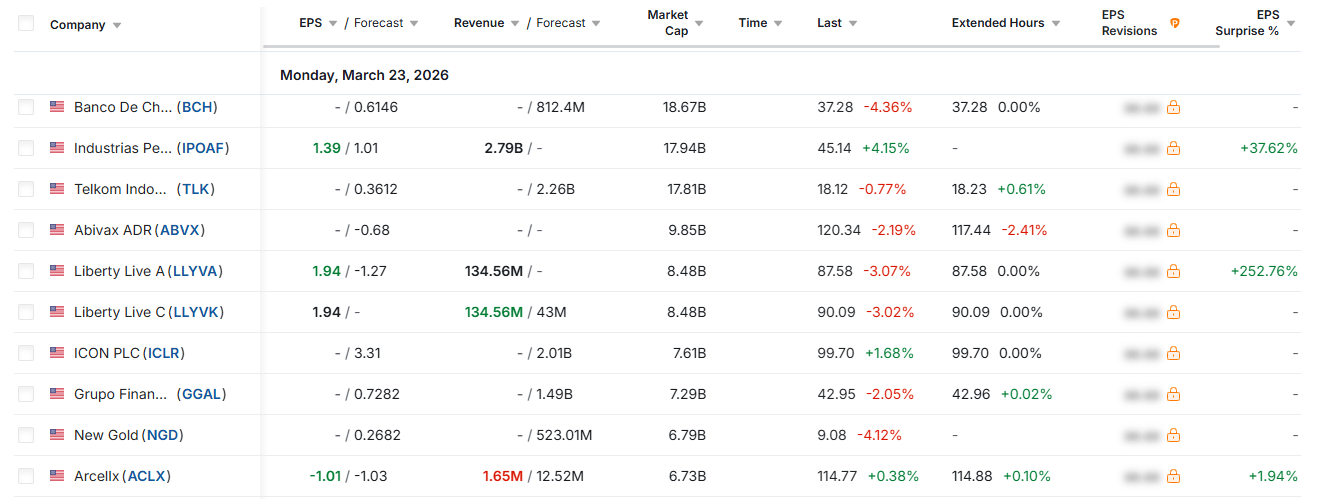Click the orange pro icon beside EPS Revisions
Image resolution: width=1323 pixels, height=499 pixels.
1175,23
